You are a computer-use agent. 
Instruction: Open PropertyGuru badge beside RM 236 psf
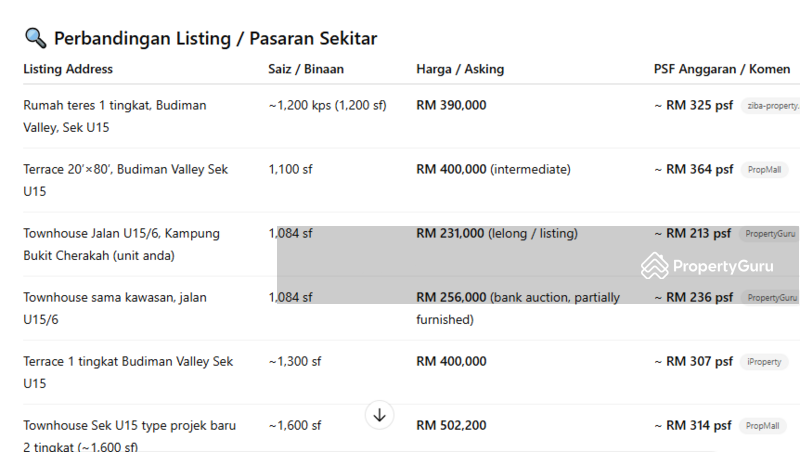coord(771,298)
